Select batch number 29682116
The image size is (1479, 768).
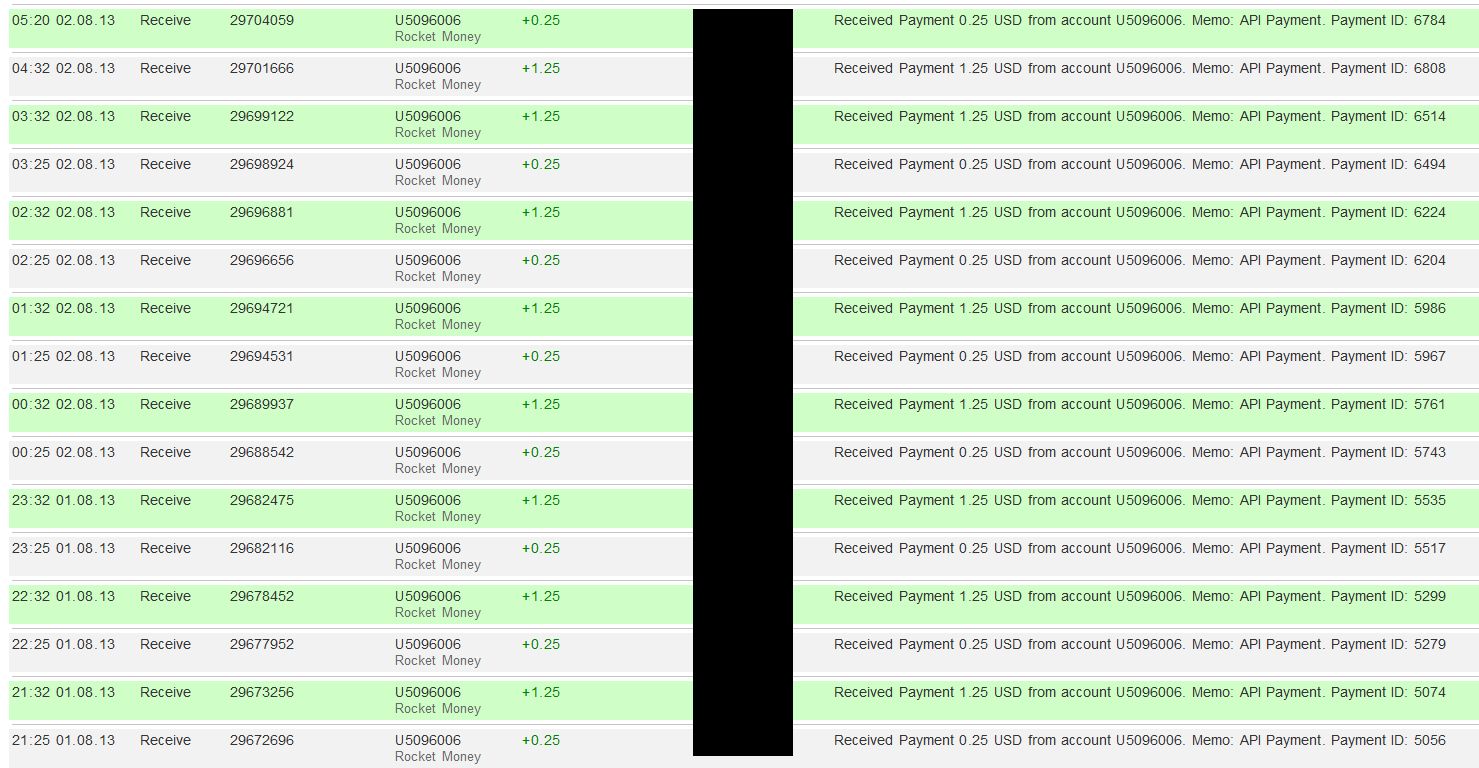point(262,548)
